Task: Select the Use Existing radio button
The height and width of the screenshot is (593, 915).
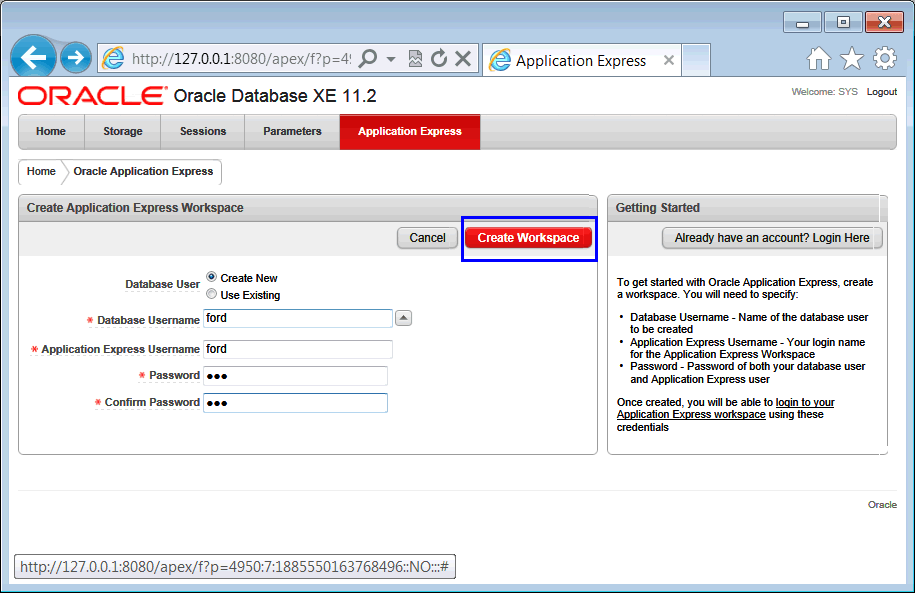Action: click(211, 294)
